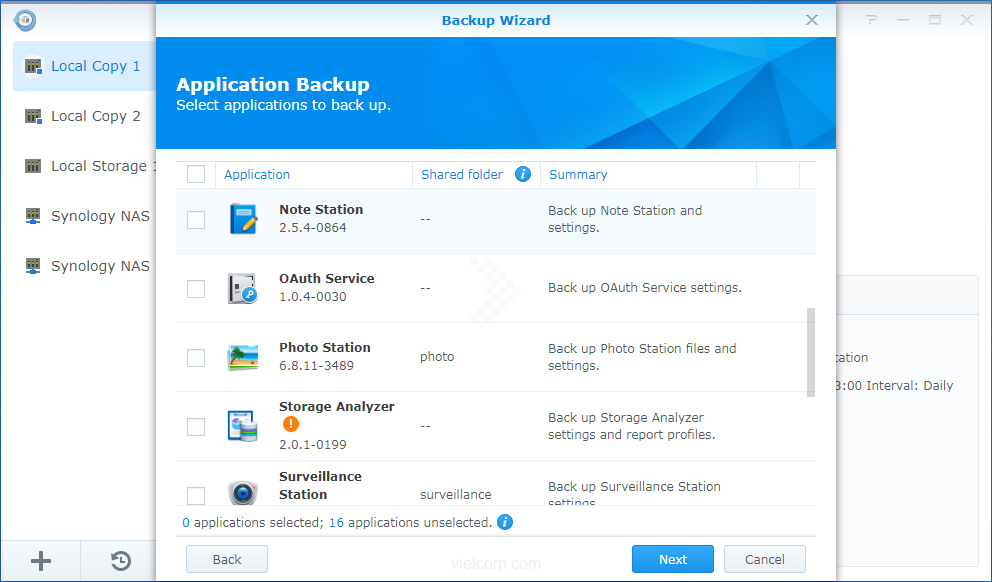The image size is (992, 582).
Task: Open the restore clock icon in bottom bar
Action: point(120,560)
